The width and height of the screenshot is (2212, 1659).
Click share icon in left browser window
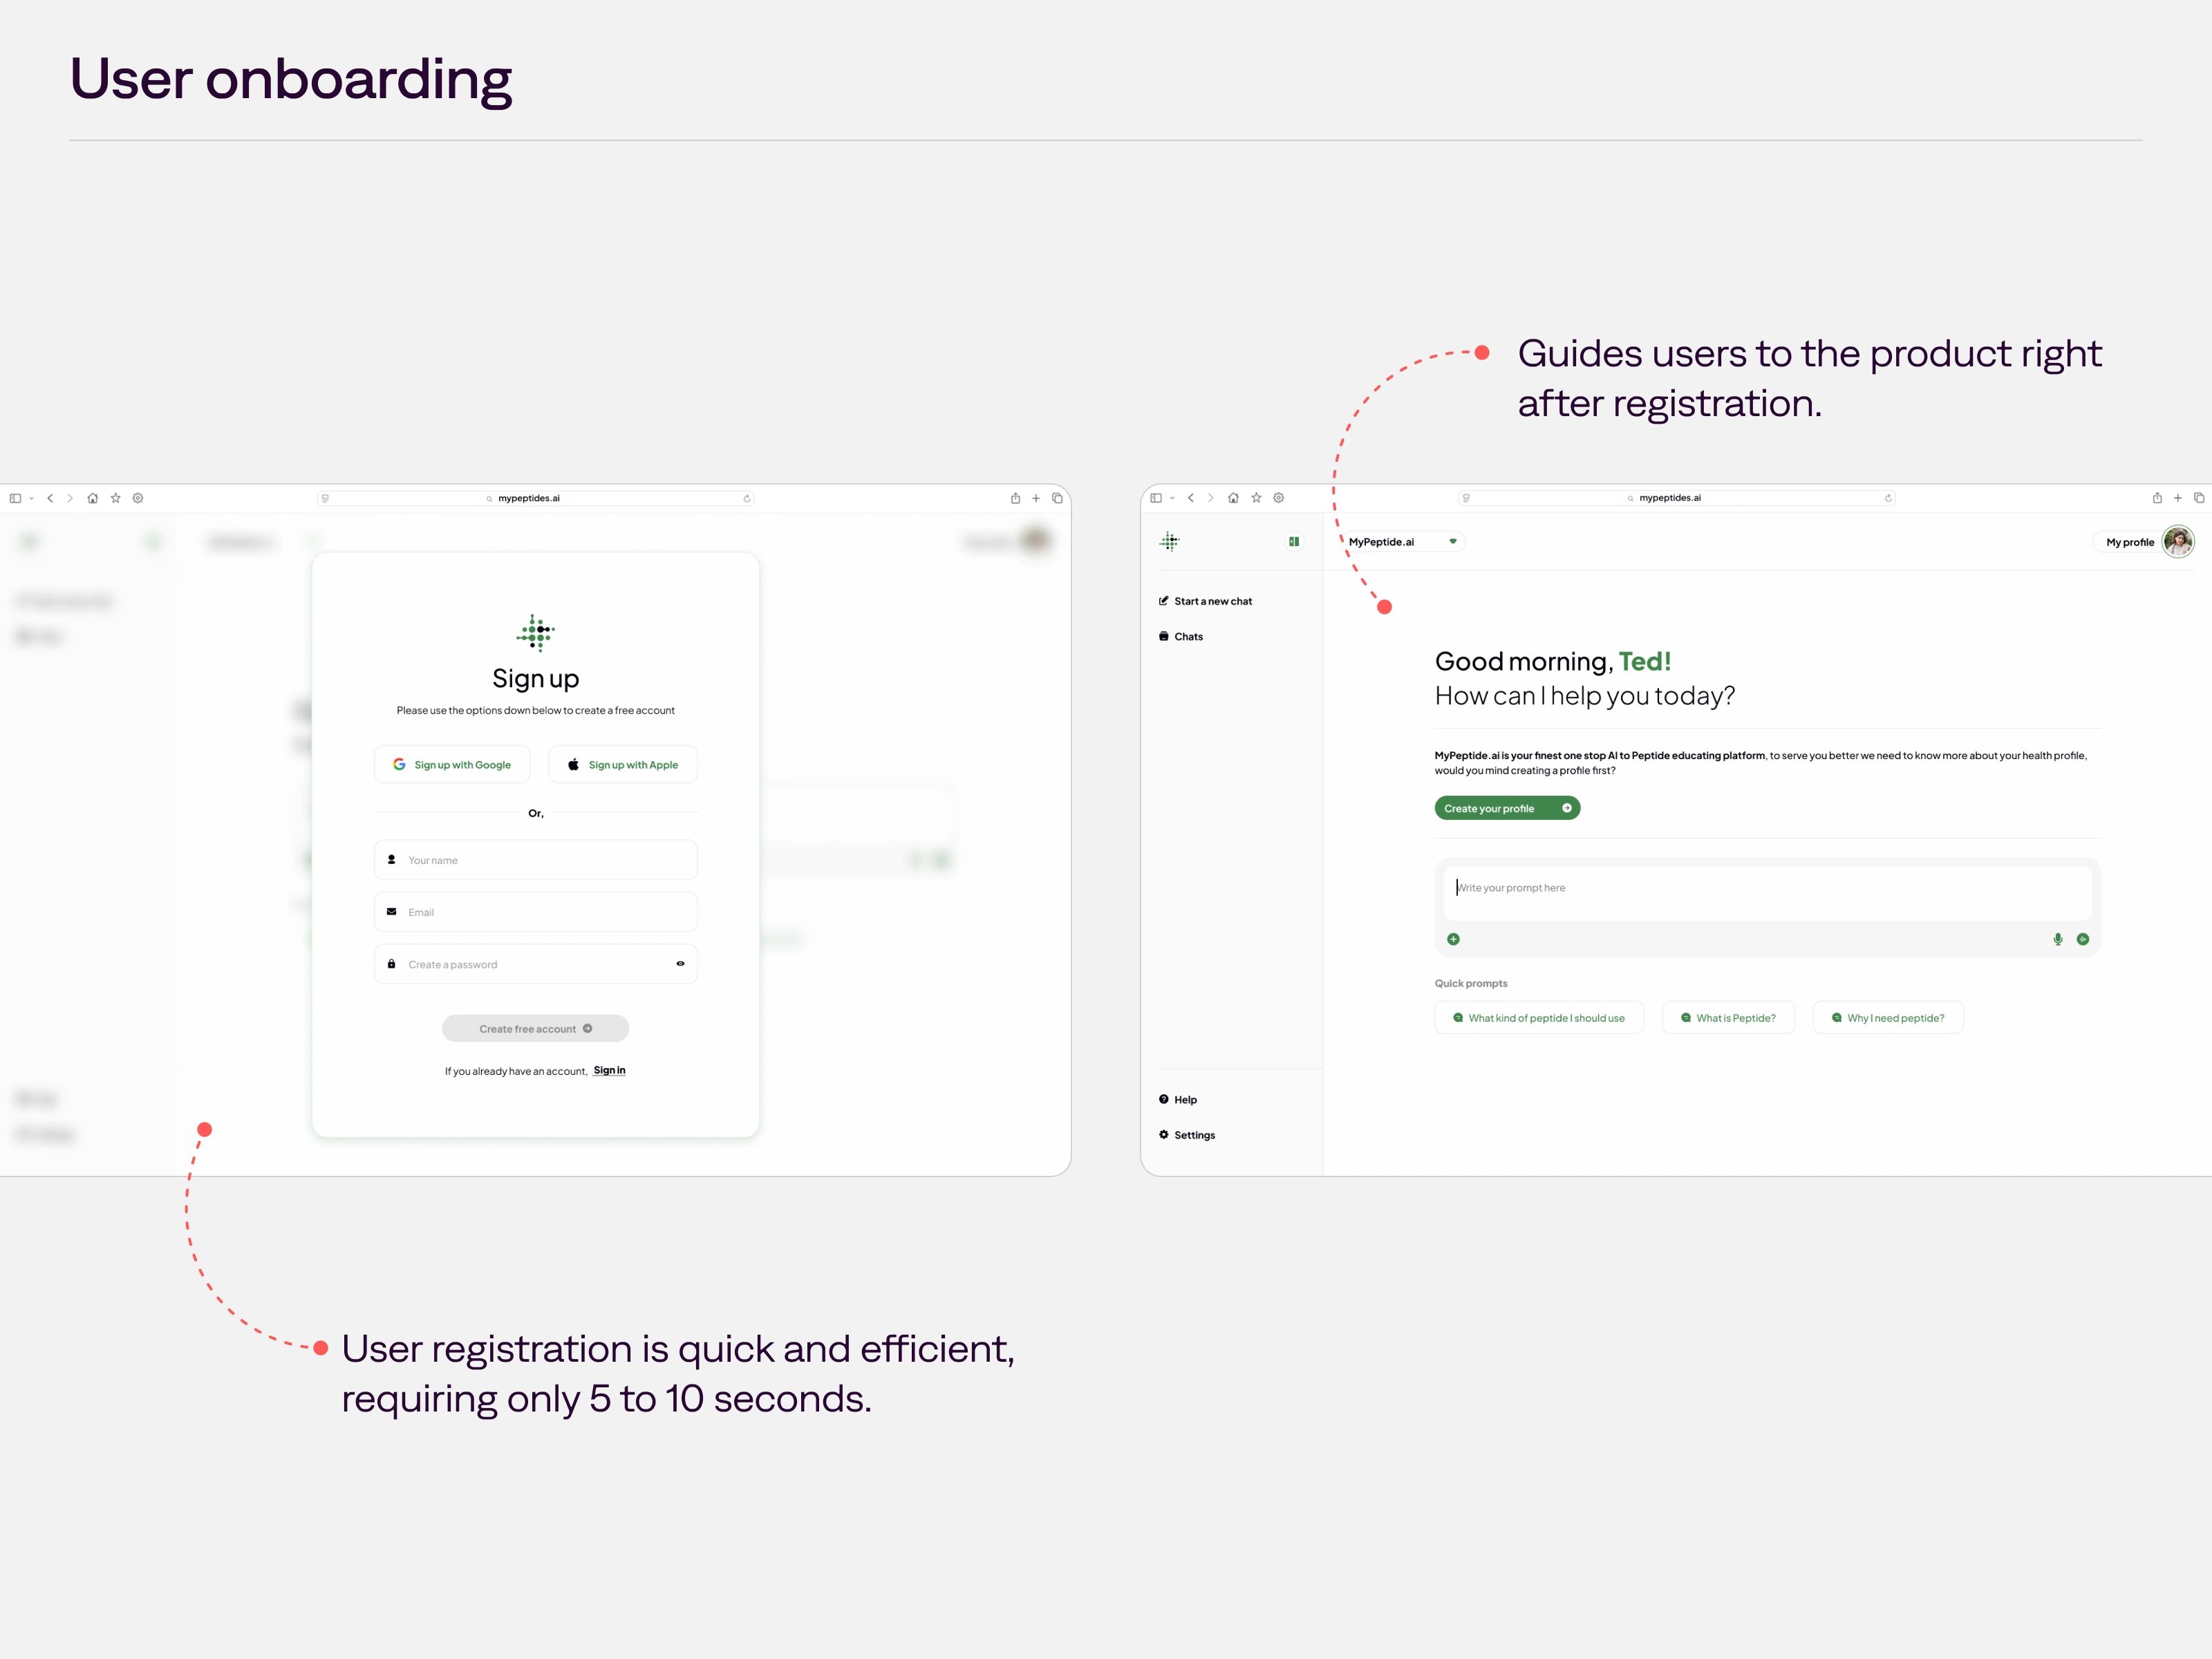(x=1015, y=498)
